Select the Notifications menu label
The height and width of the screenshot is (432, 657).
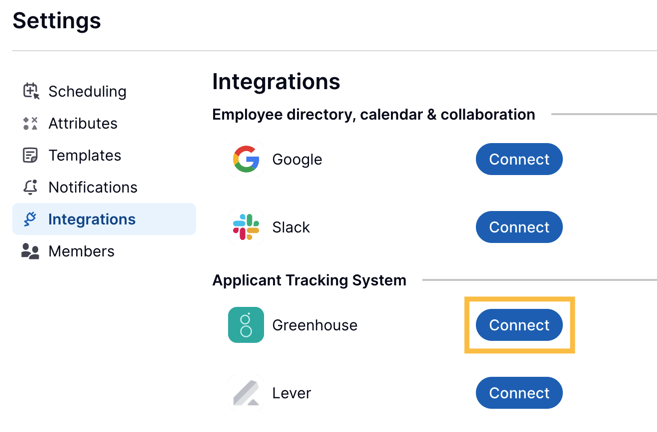[x=93, y=187]
